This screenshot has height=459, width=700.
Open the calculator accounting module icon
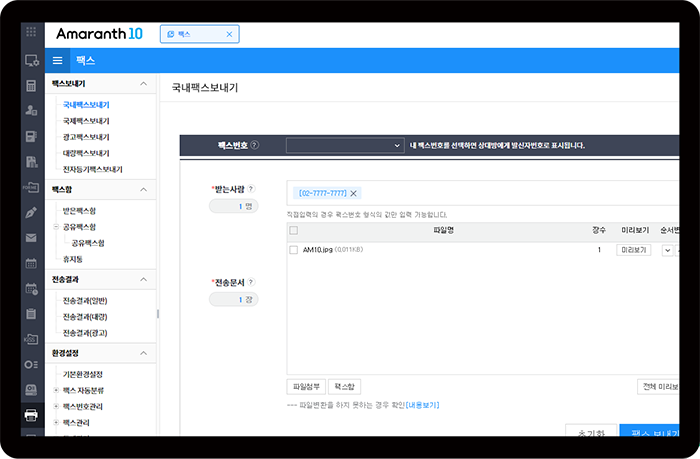coord(31,86)
